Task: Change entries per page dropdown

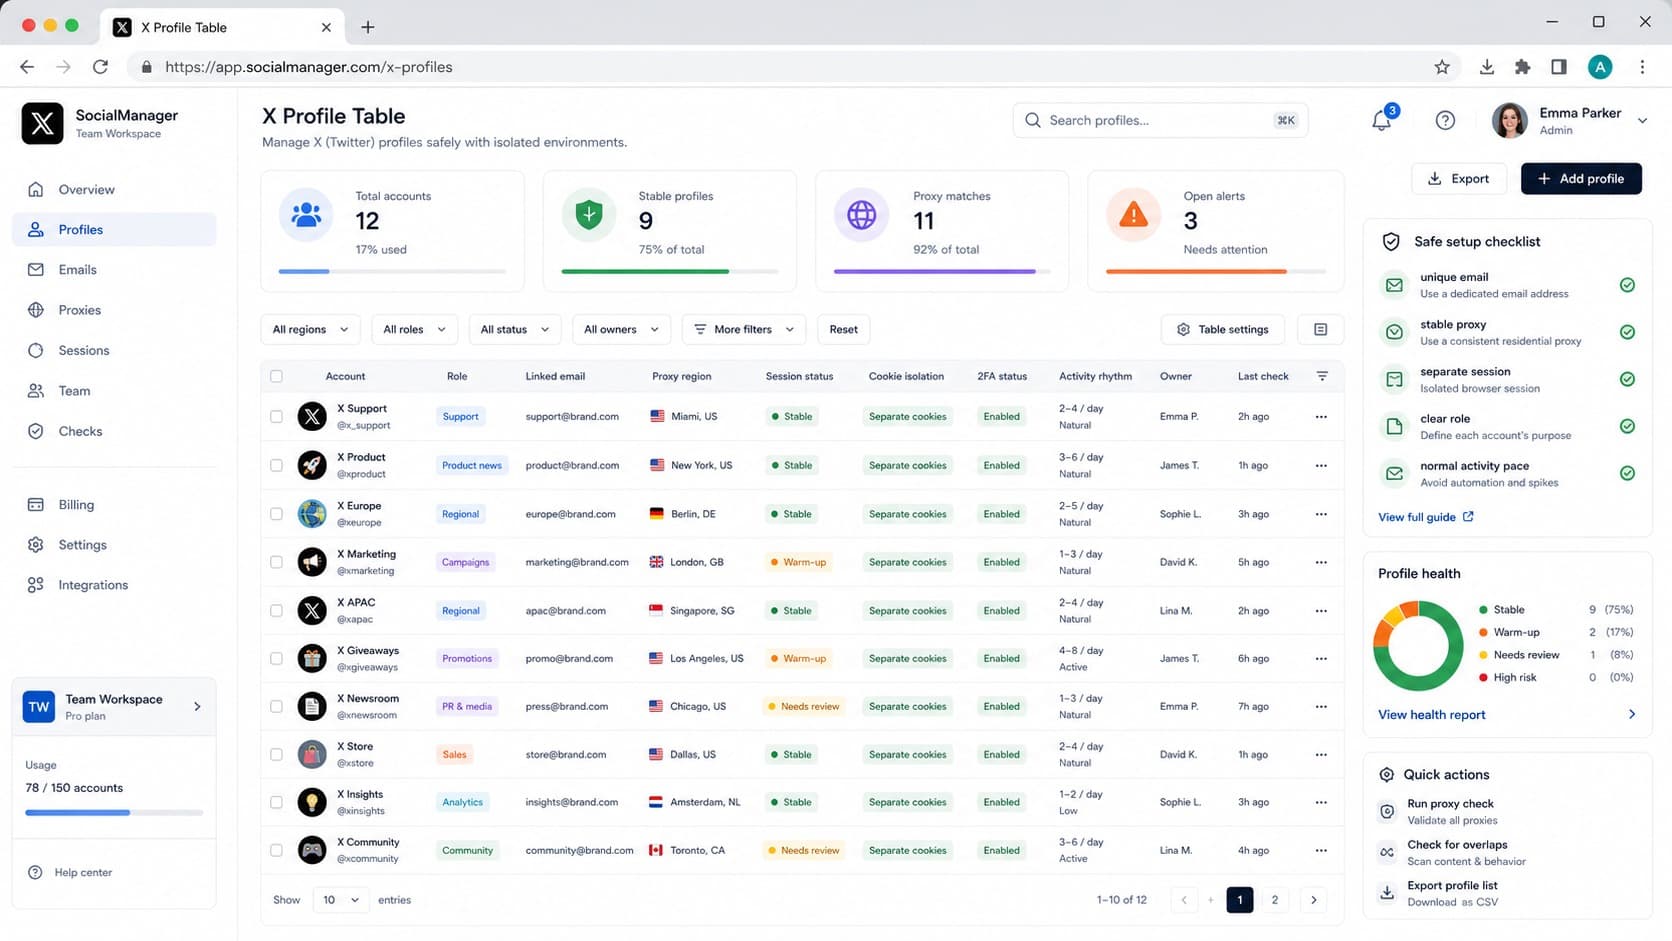Action: point(340,900)
